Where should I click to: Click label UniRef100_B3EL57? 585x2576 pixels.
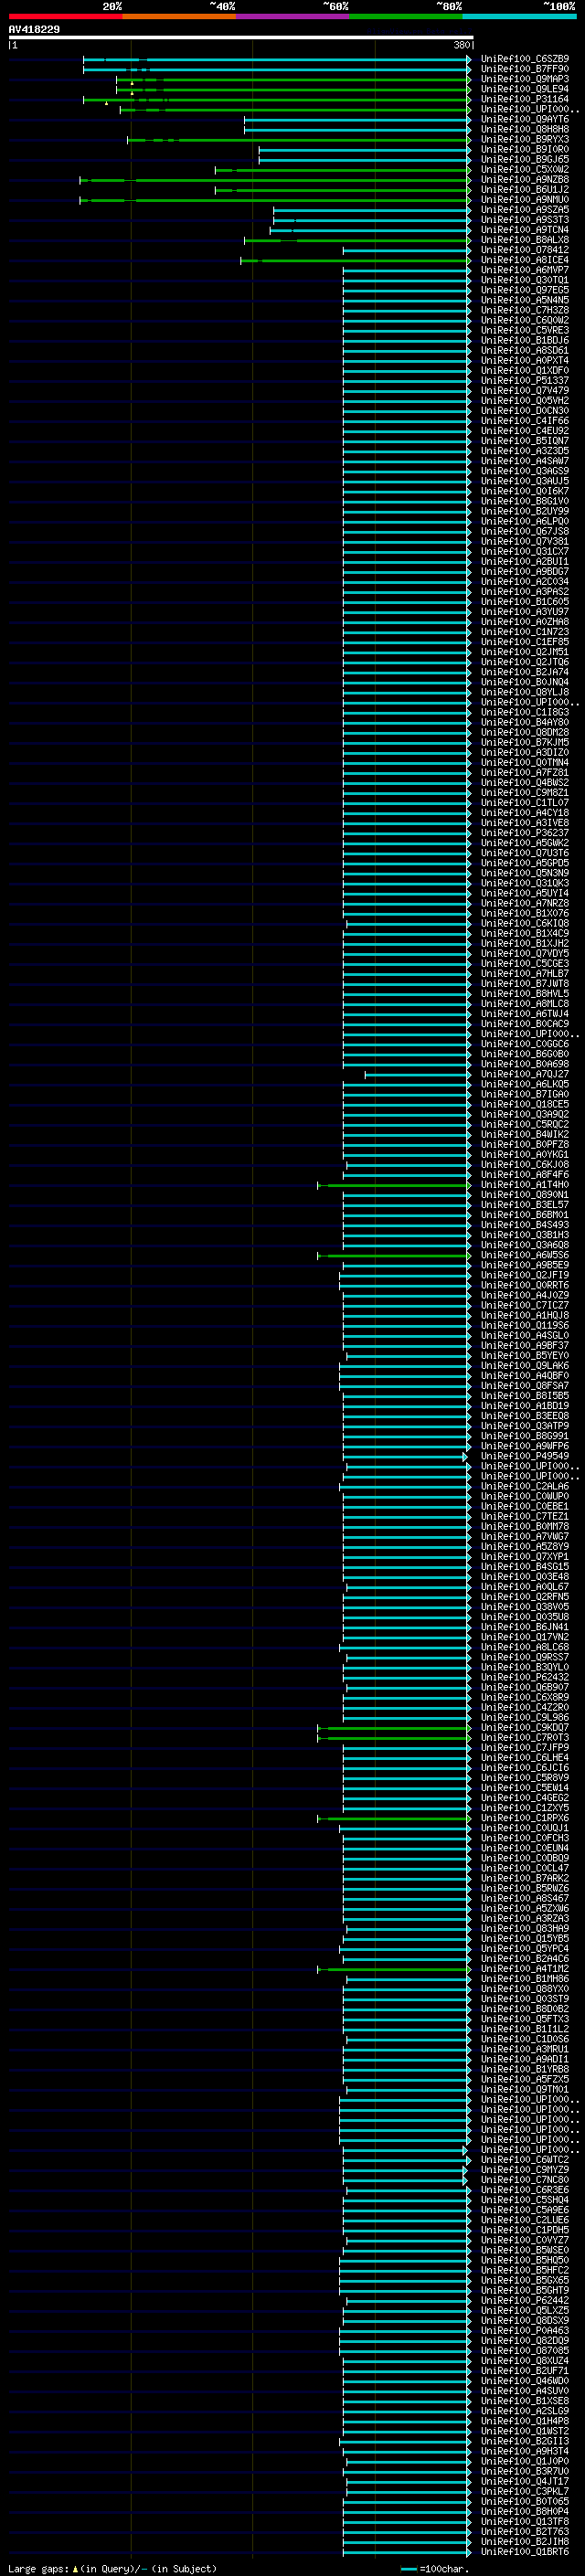(x=525, y=1204)
